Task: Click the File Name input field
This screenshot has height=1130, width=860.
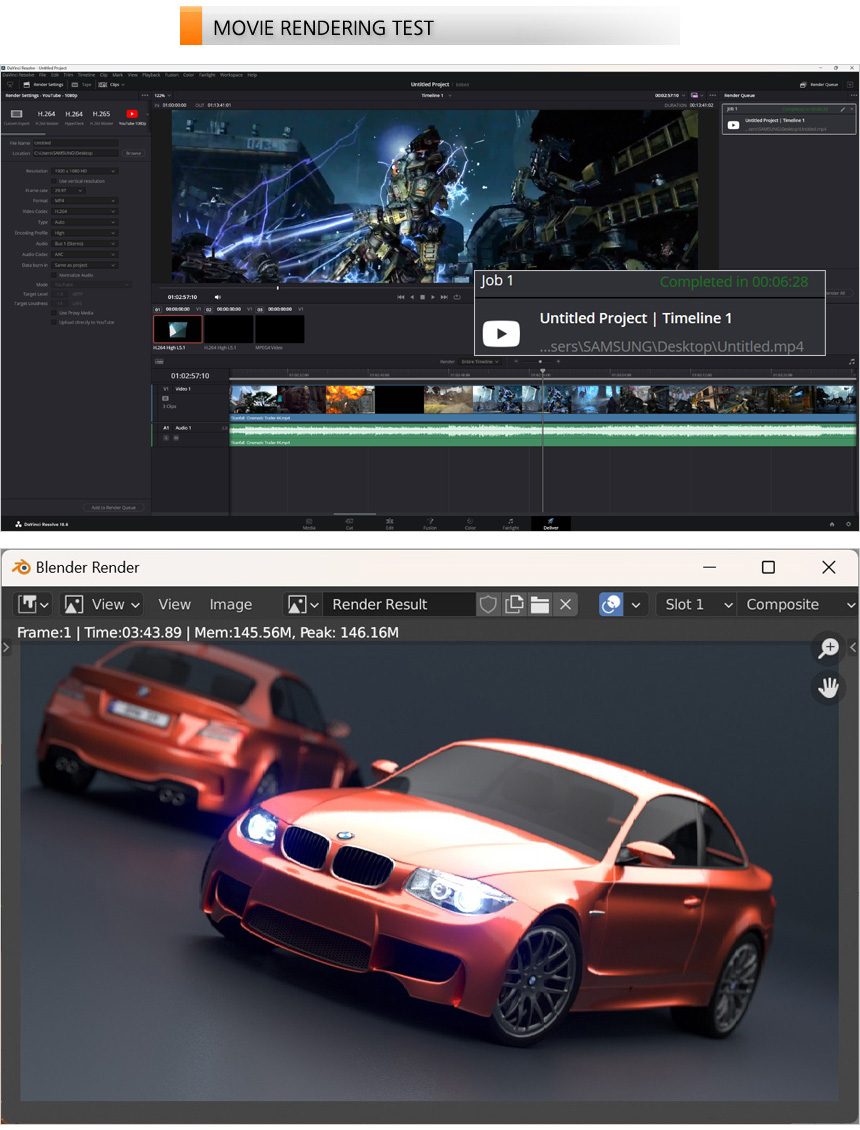Action: (x=76, y=143)
